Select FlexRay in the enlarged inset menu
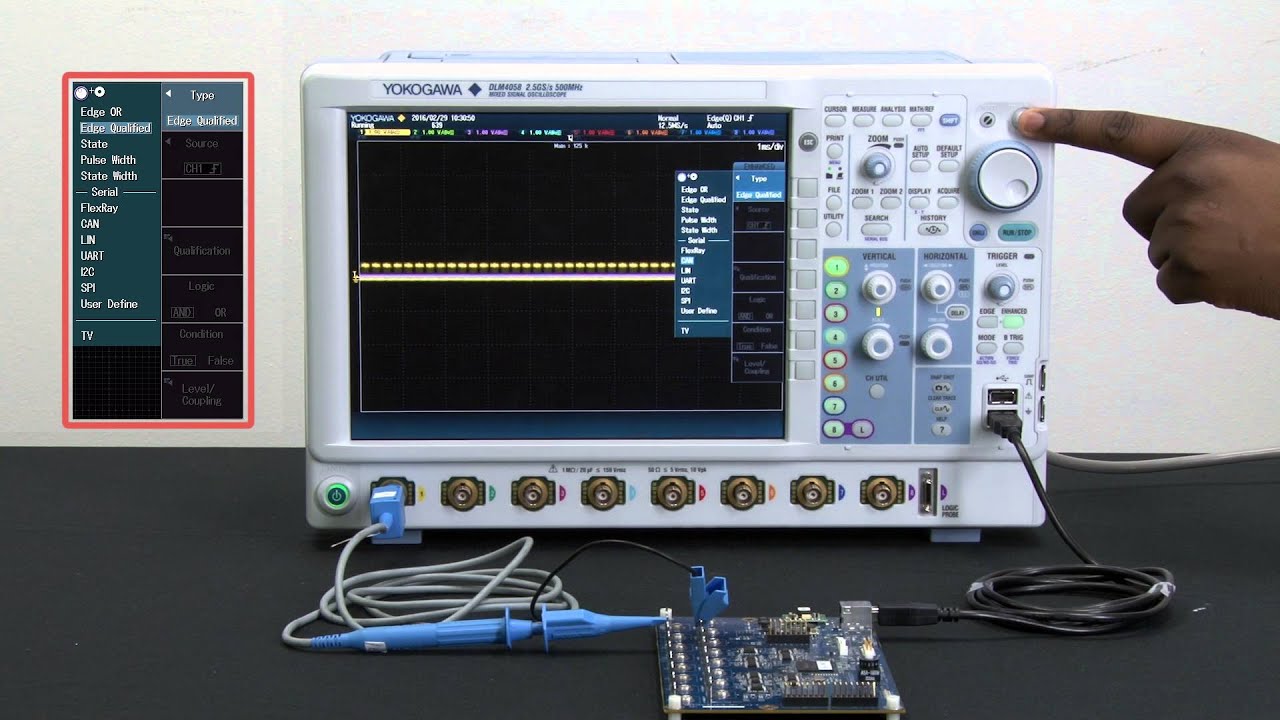Viewport: 1280px width, 720px height. coord(99,208)
